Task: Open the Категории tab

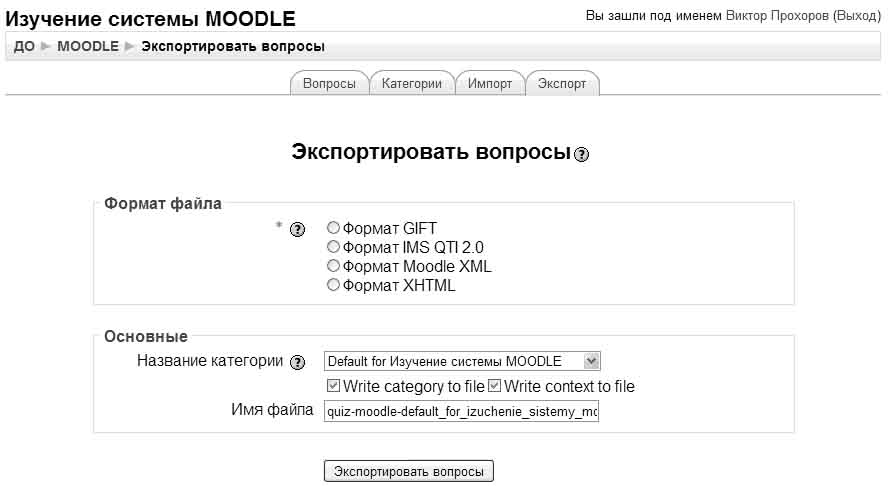Action: pyautogui.click(x=411, y=84)
